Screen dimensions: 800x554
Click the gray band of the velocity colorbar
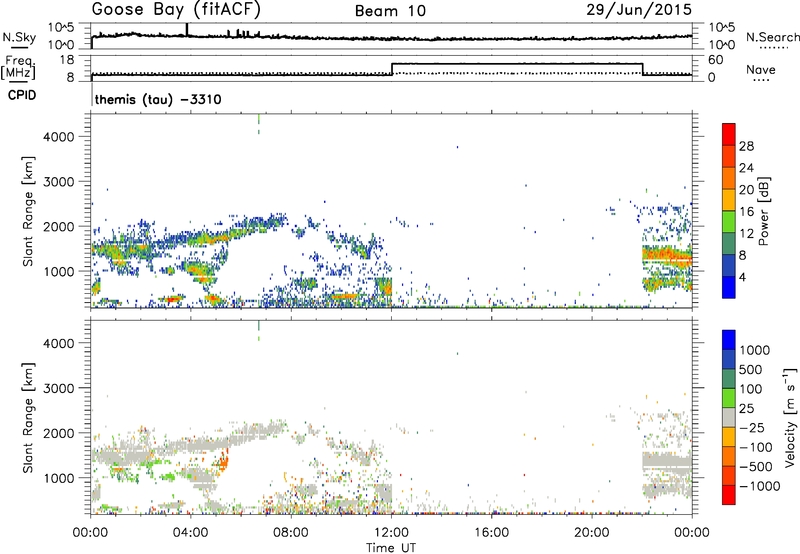point(729,417)
